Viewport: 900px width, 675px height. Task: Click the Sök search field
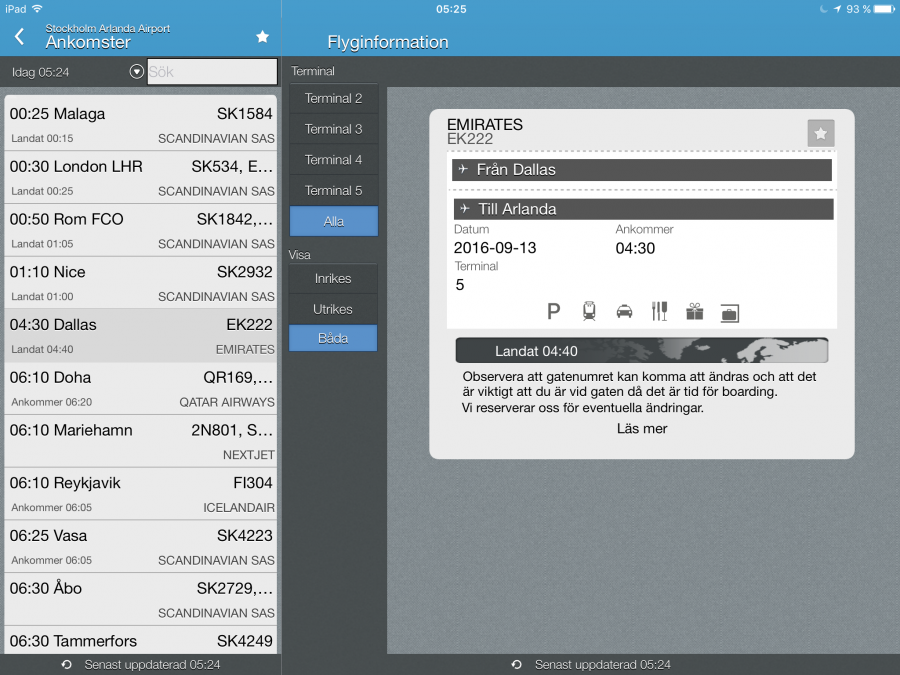(212, 72)
